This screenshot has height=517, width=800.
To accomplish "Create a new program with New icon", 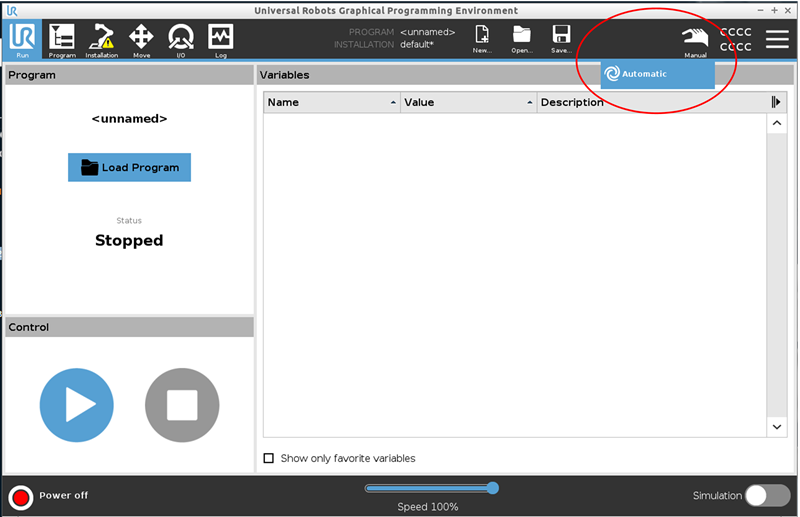I will 482,39.
